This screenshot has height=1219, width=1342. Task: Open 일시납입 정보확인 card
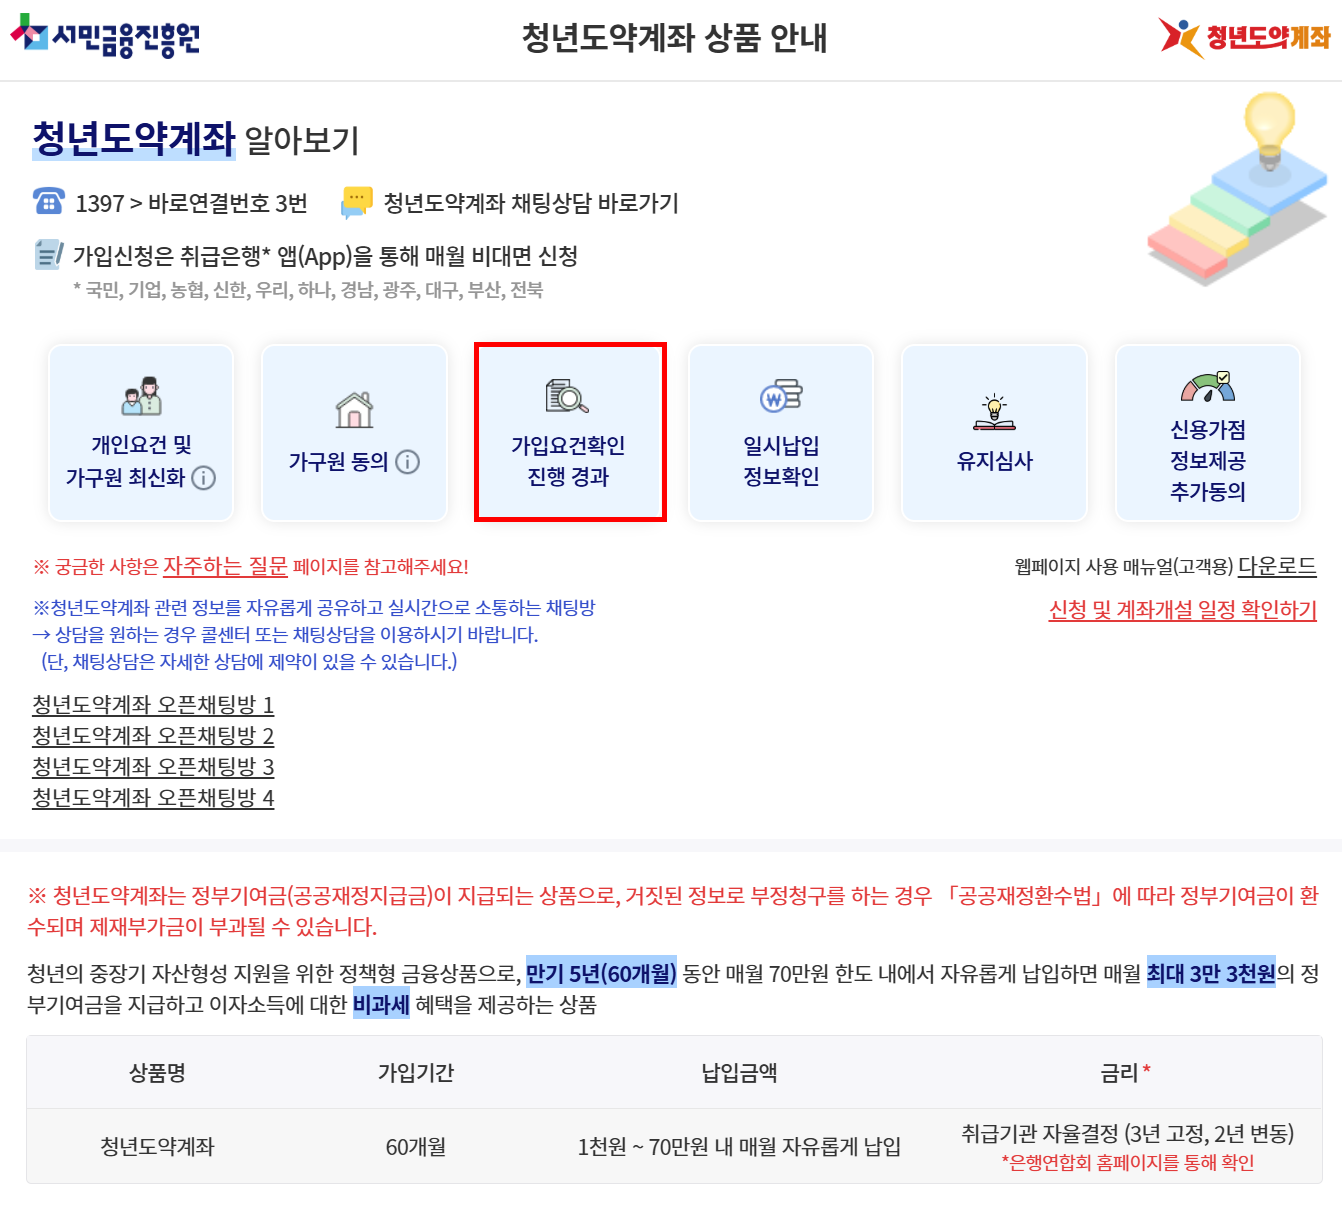(x=781, y=433)
